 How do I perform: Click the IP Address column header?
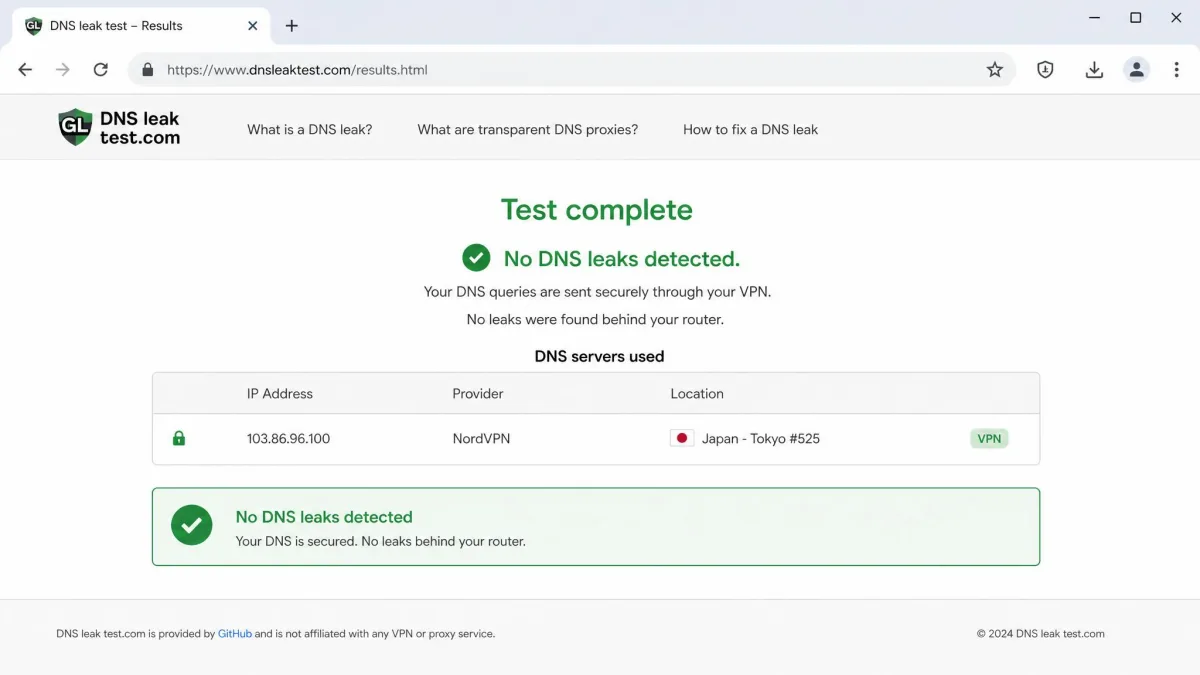coord(280,393)
